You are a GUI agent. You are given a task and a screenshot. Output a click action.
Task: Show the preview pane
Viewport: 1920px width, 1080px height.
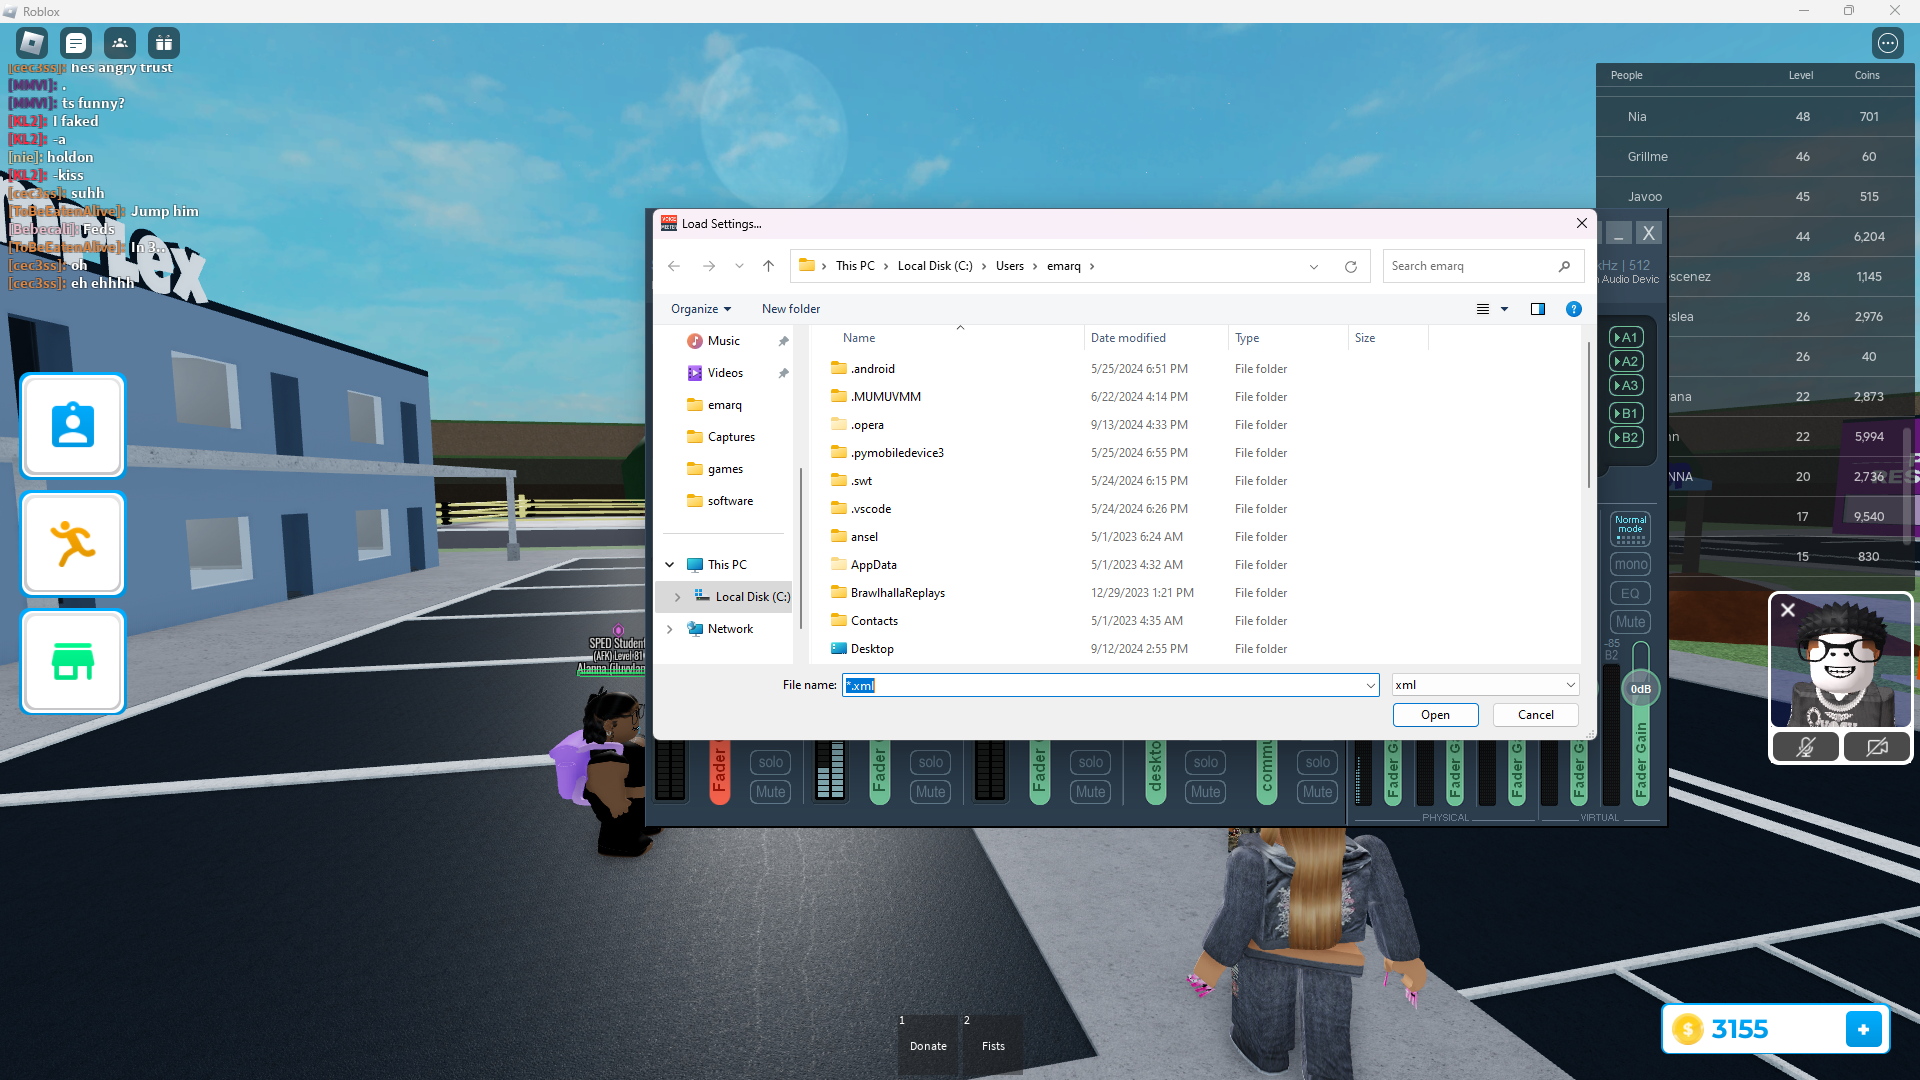[1538, 309]
